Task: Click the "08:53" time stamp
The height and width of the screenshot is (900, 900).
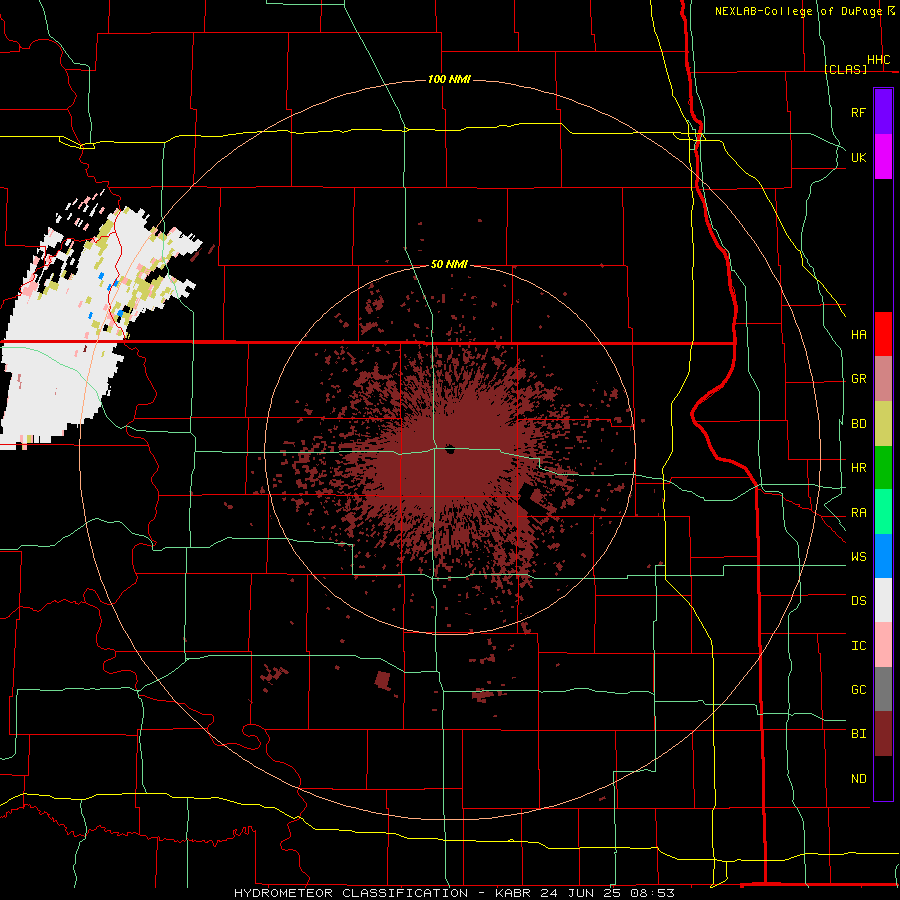Action: point(650,893)
